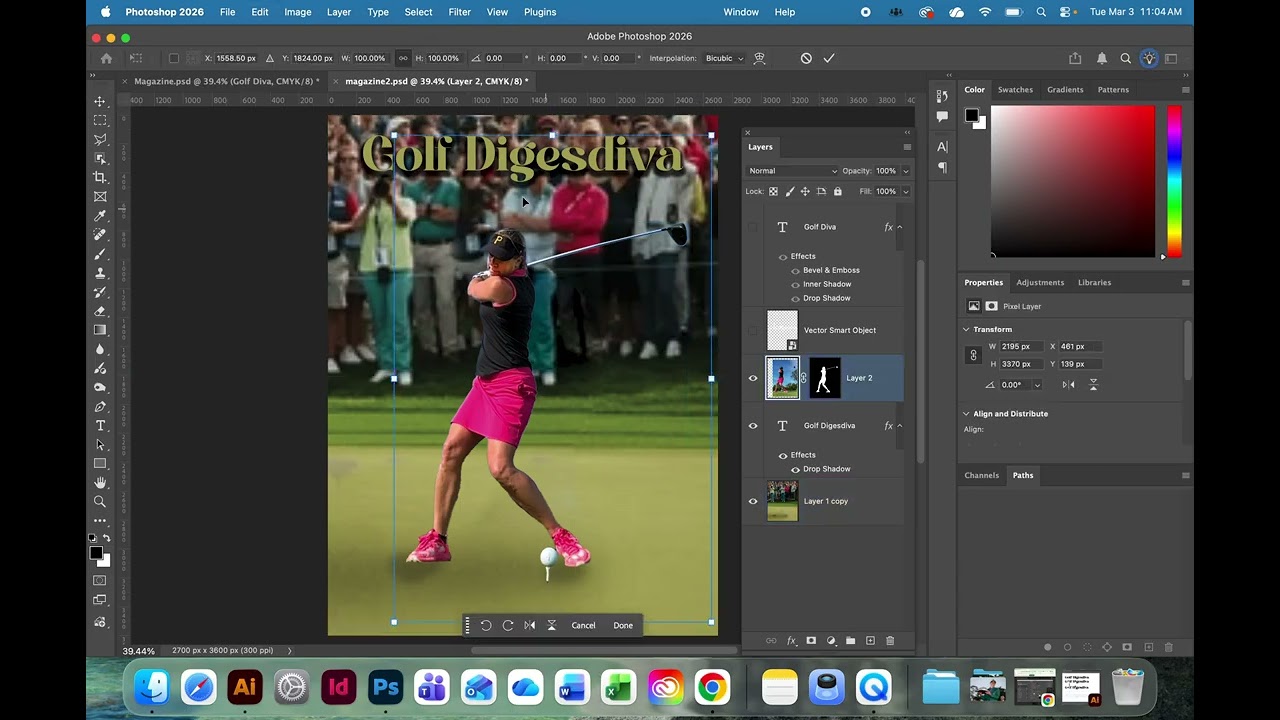1280x720 pixels.
Task: Click Done in the contextual bar
Action: click(623, 626)
